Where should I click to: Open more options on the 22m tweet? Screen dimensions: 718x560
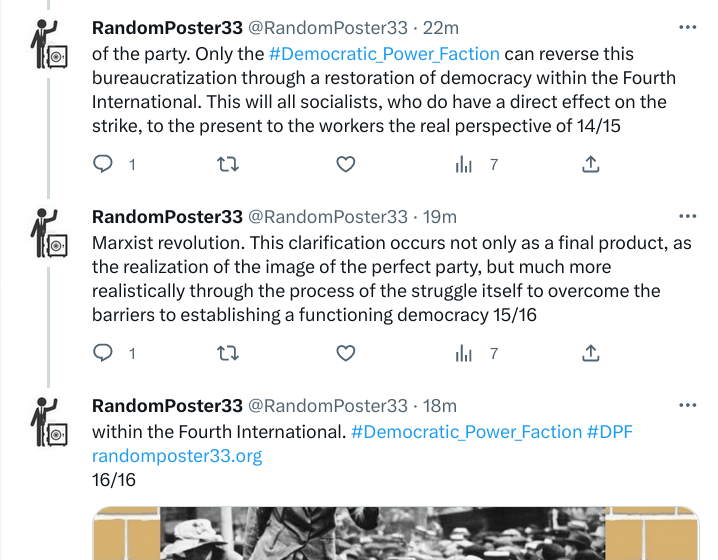click(687, 28)
